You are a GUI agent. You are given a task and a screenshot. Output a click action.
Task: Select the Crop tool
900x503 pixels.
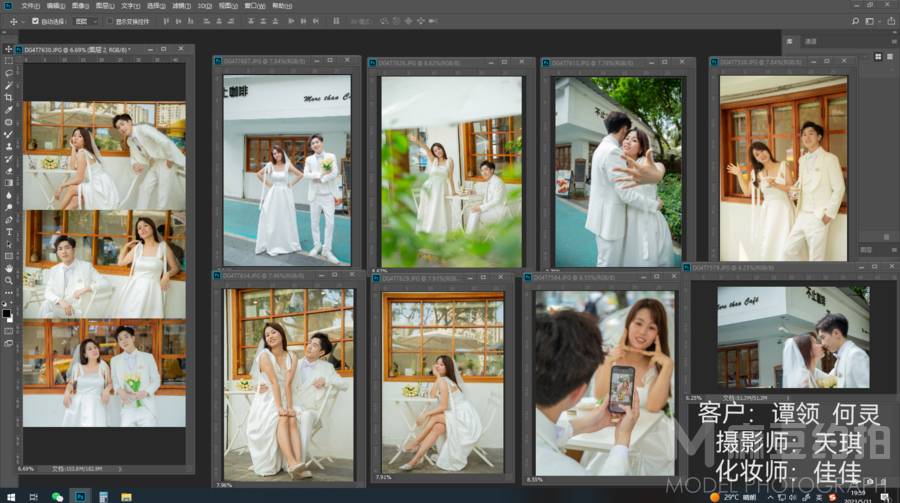(x=9, y=98)
